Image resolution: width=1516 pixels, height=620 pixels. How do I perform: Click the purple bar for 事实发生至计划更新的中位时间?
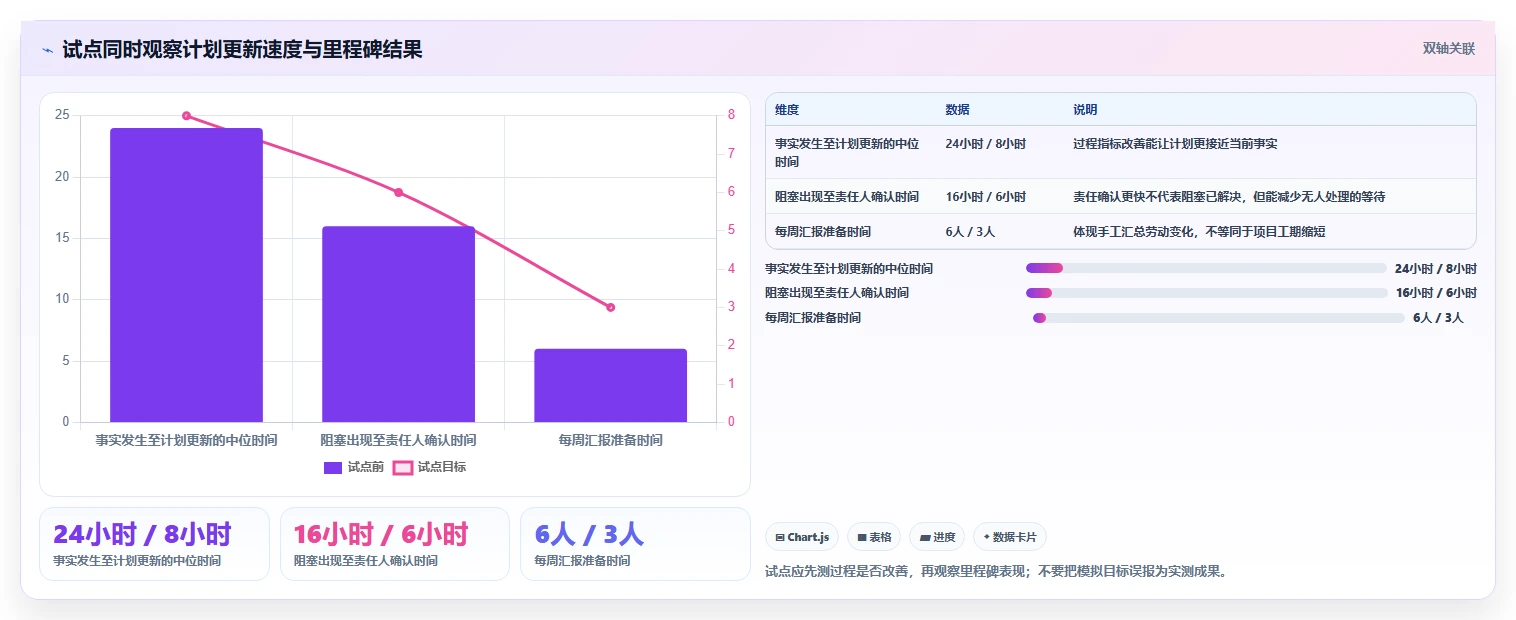point(186,275)
